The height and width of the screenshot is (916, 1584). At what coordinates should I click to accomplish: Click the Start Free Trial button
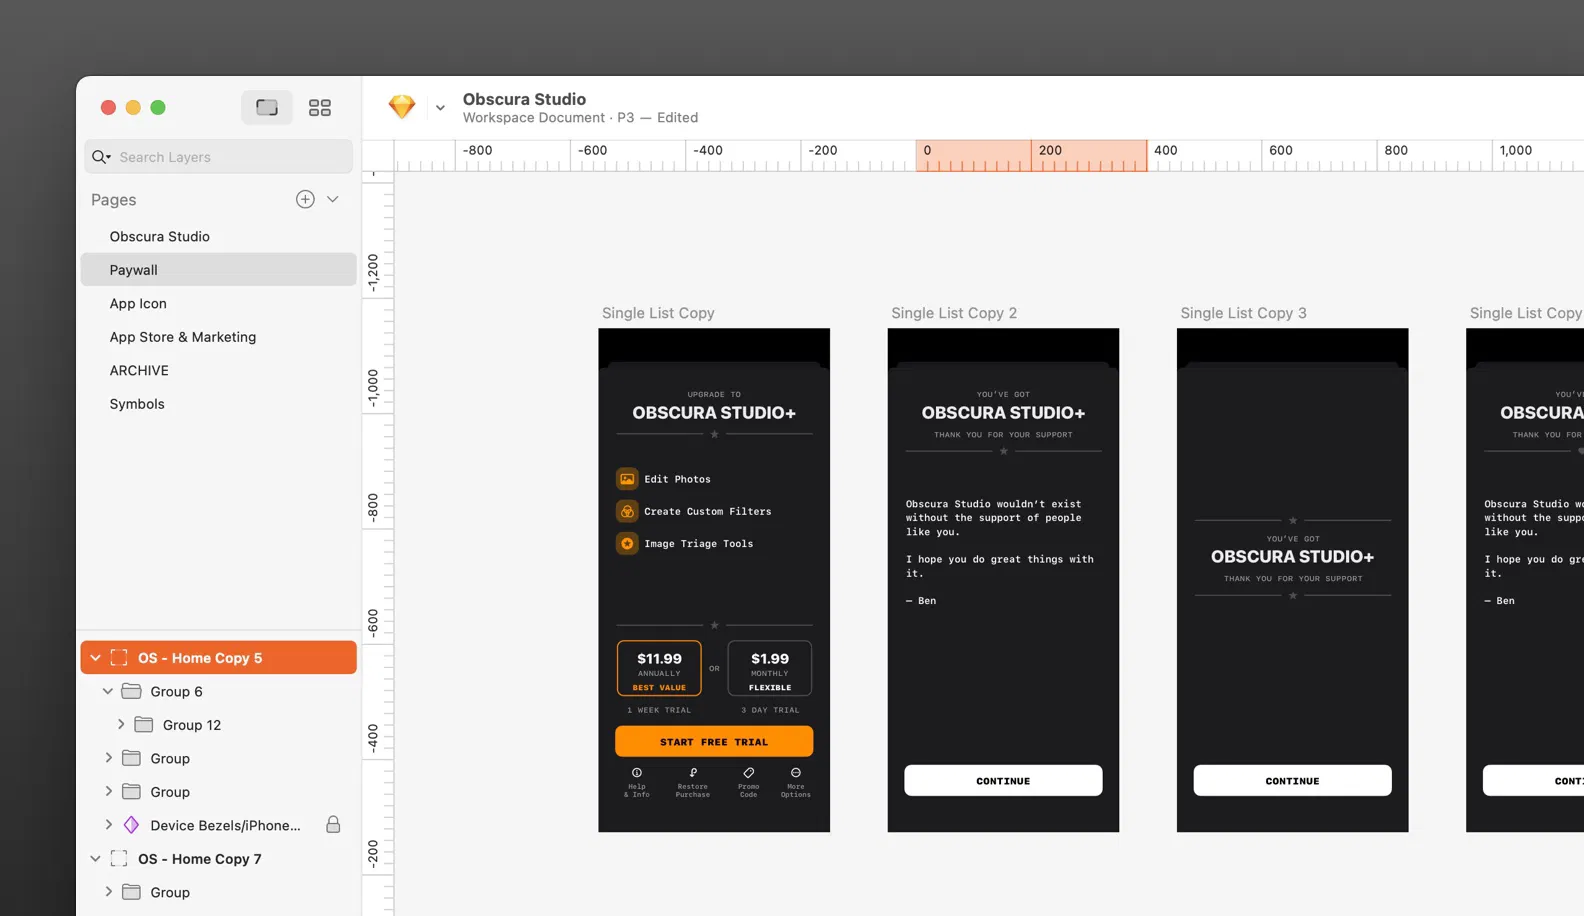(713, 742)
